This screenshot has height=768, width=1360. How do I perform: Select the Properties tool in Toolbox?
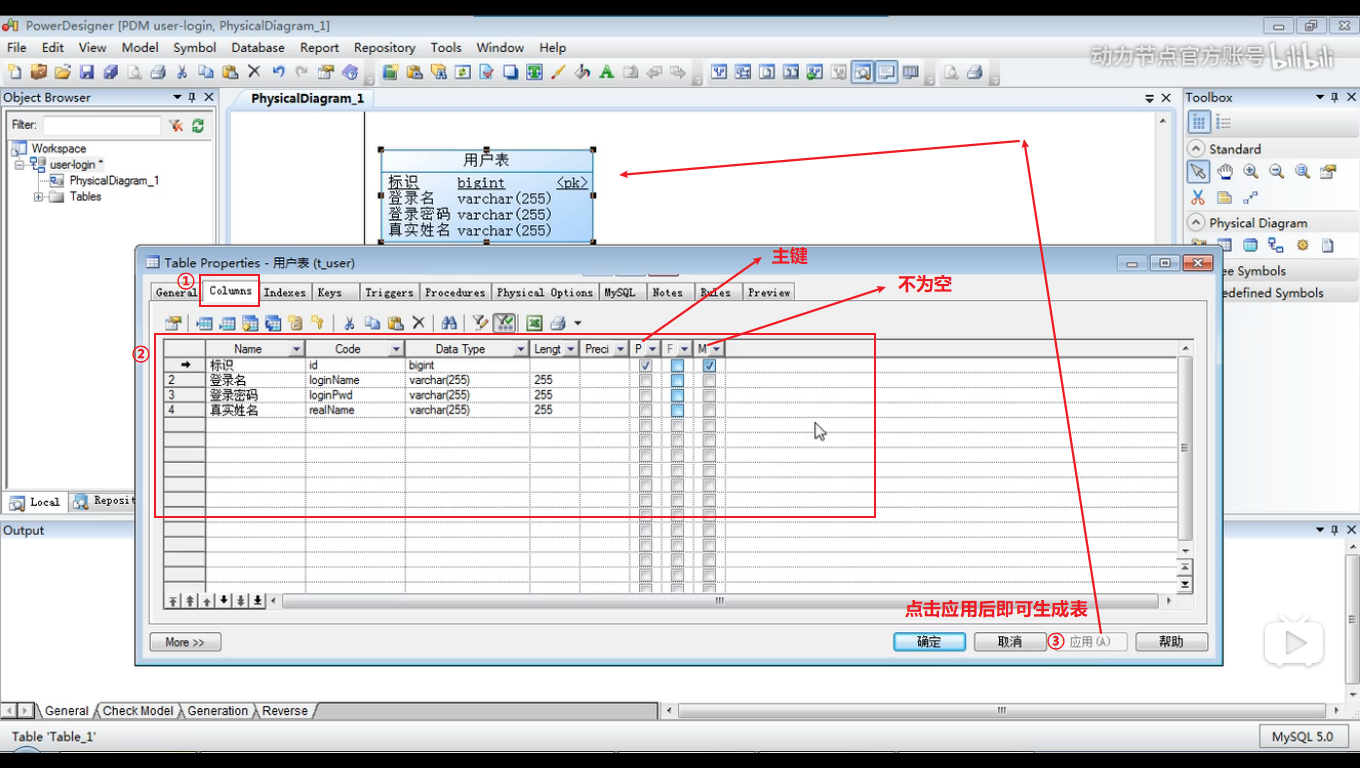1328,171
